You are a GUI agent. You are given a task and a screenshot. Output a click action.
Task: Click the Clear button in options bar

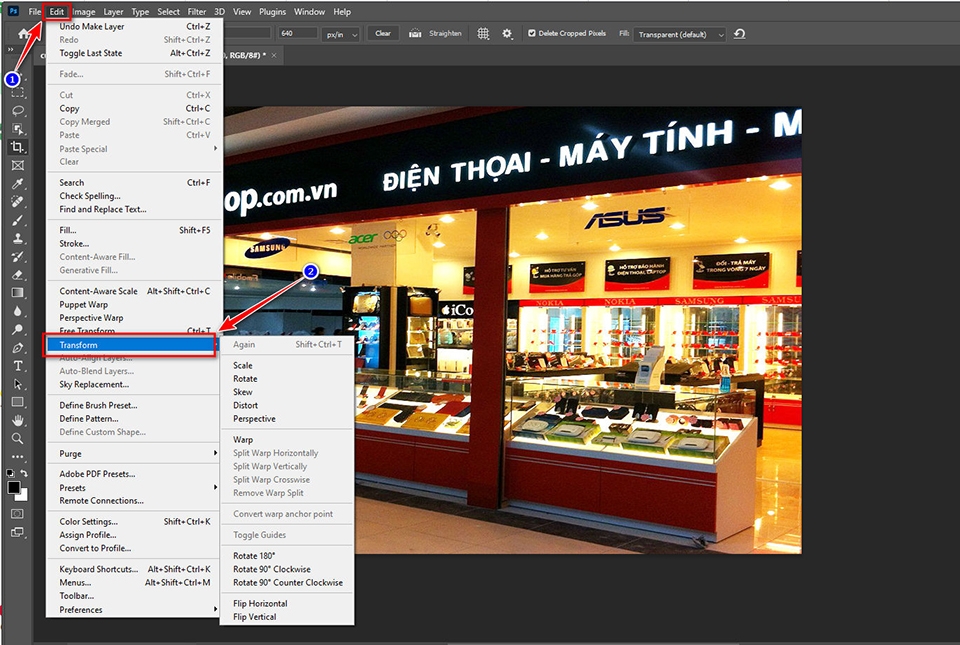[383, 34]
